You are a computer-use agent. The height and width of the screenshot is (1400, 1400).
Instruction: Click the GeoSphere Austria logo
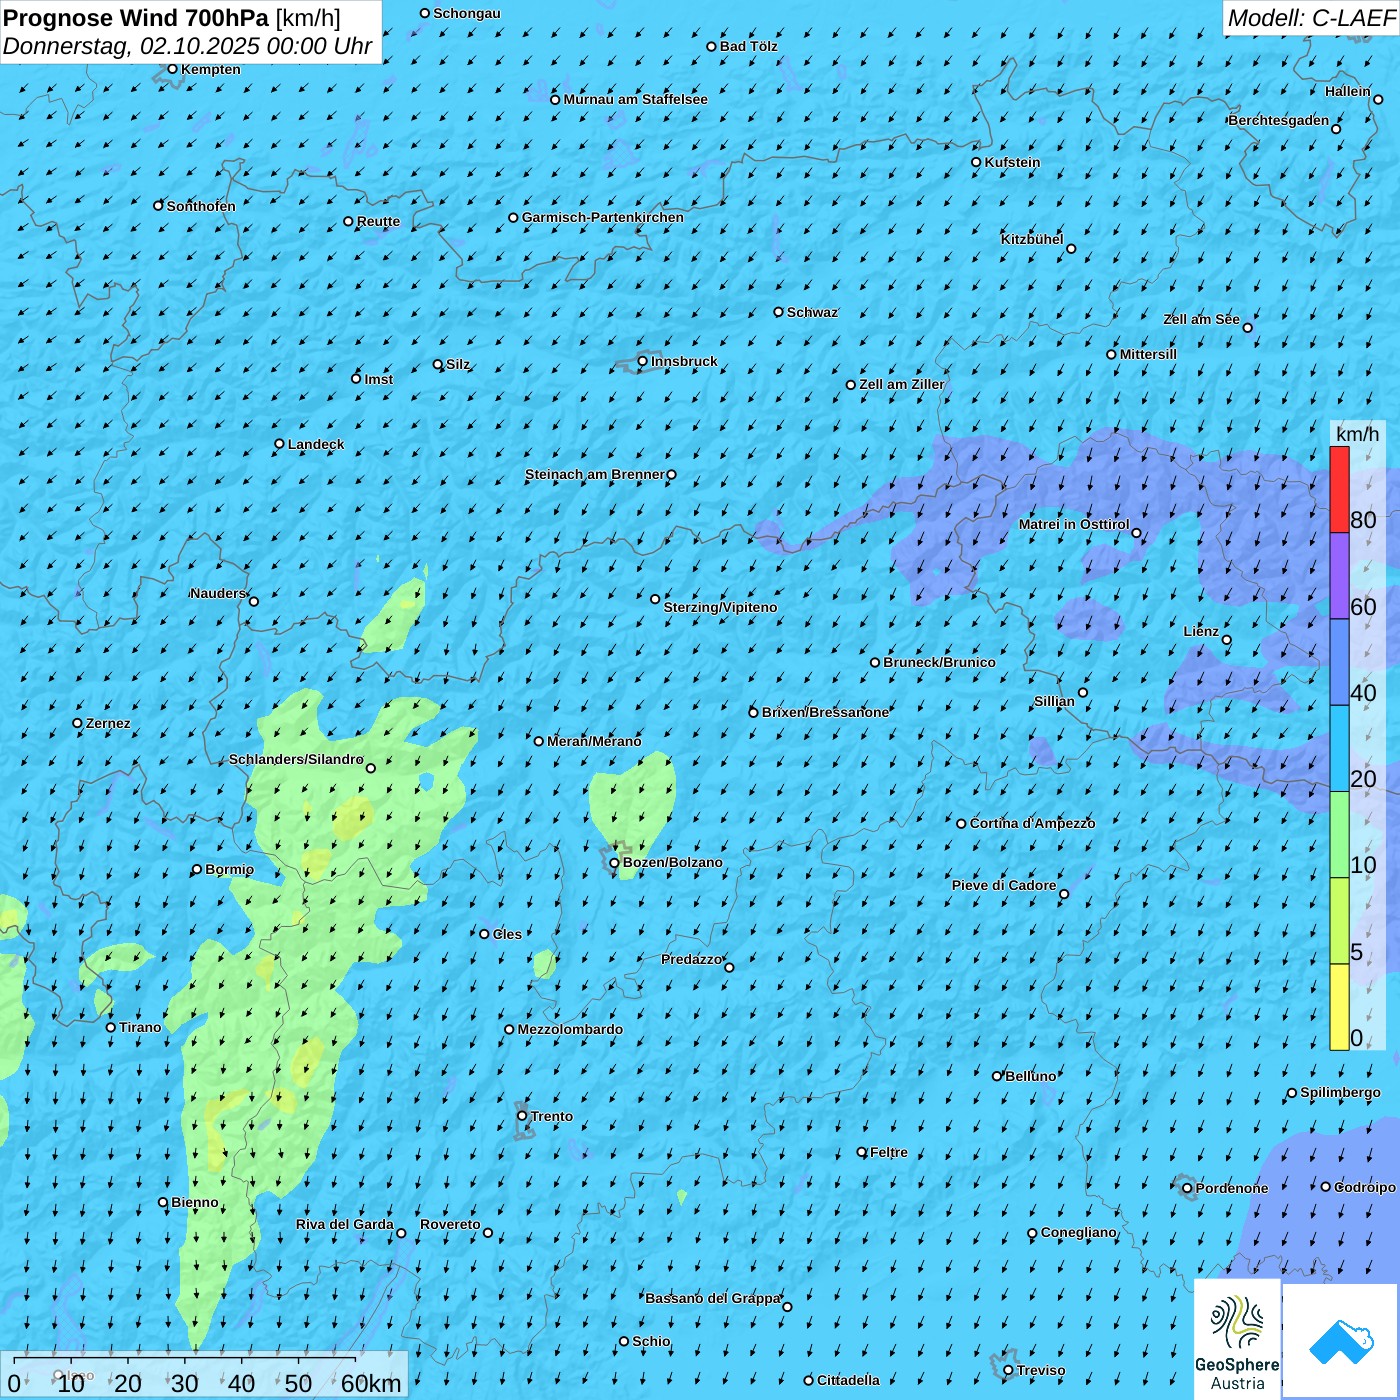[x=1237, y=1339]
